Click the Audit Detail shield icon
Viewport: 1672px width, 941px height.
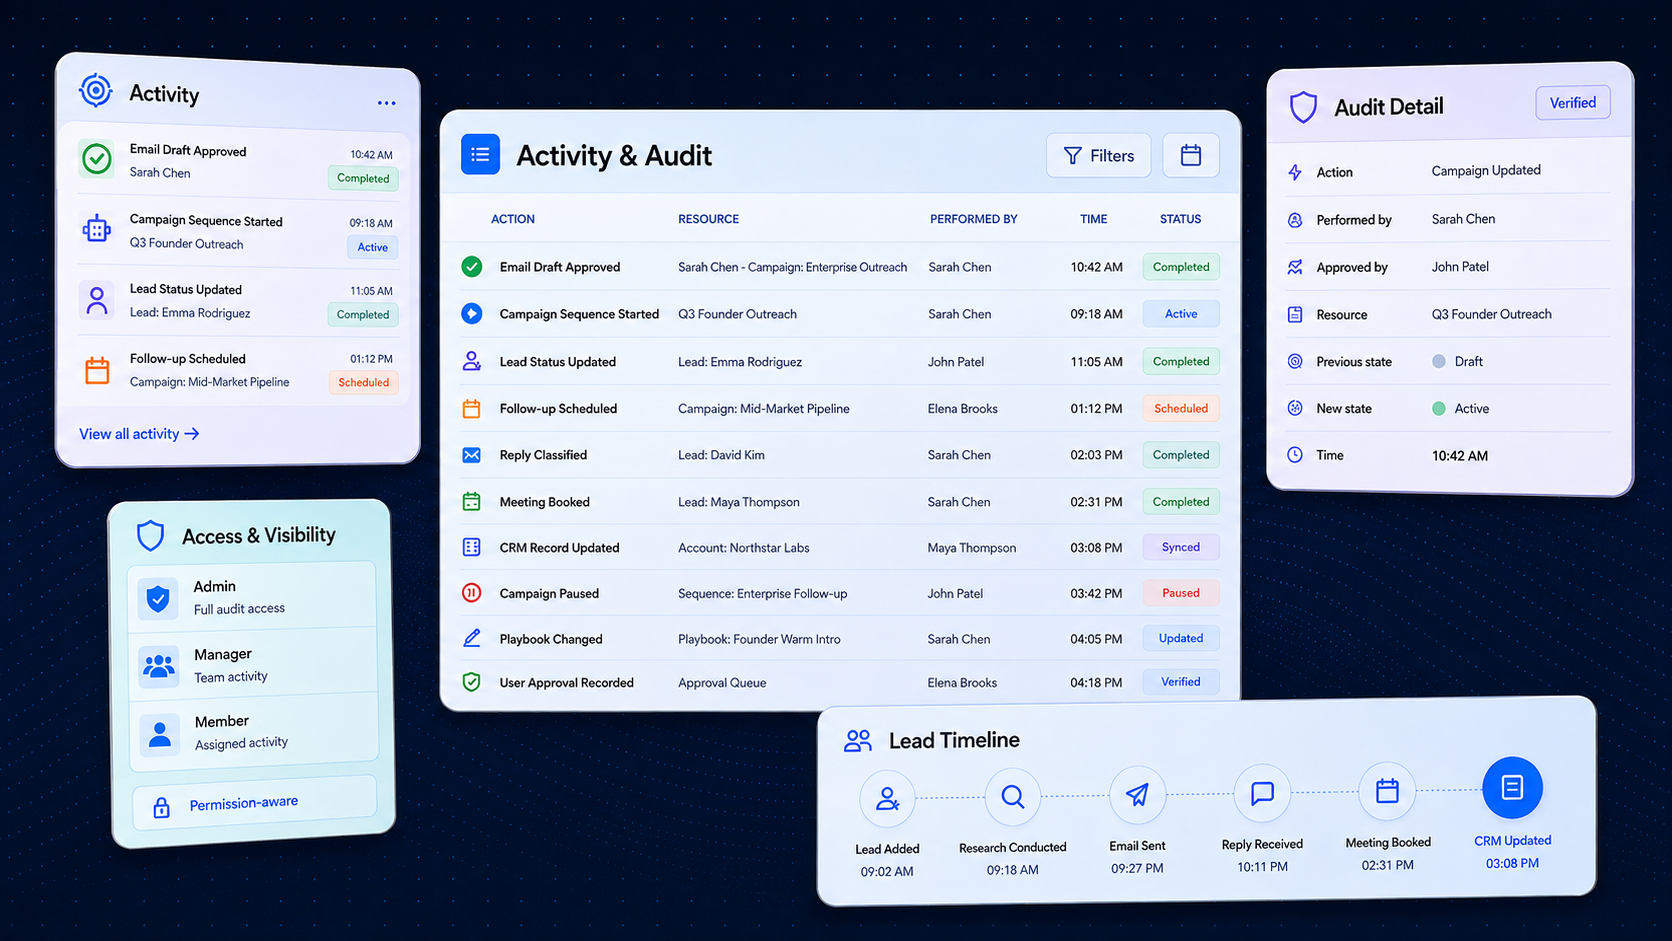pyautogui.click(x=1303, y=107)
